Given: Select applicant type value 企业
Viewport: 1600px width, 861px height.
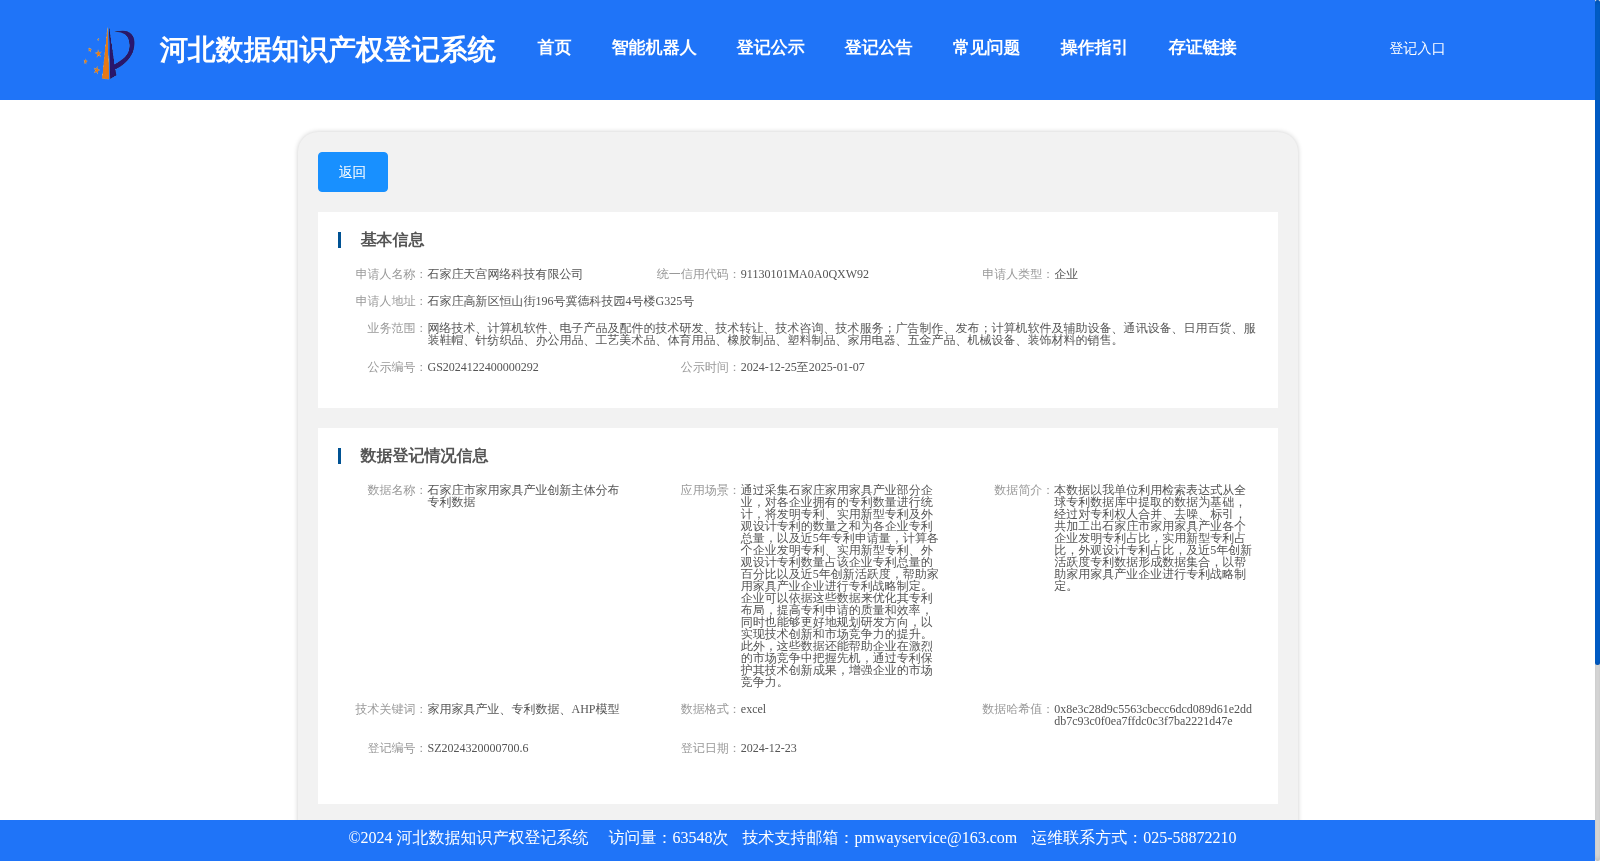Looking at the screenshot, I should [x=1066, y=274].
